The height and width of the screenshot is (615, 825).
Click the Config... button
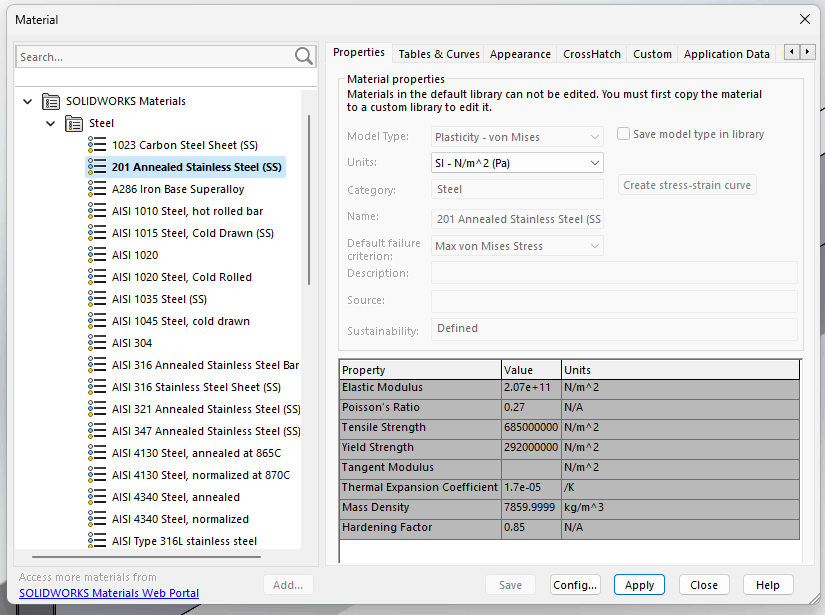click(575, 585)
